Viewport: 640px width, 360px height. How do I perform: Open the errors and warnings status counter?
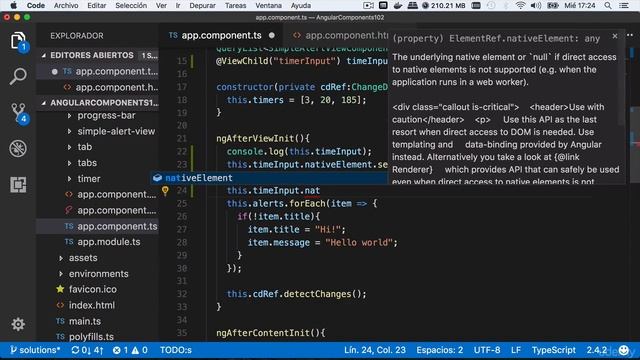pyautogui.click(x=130, y=350)
